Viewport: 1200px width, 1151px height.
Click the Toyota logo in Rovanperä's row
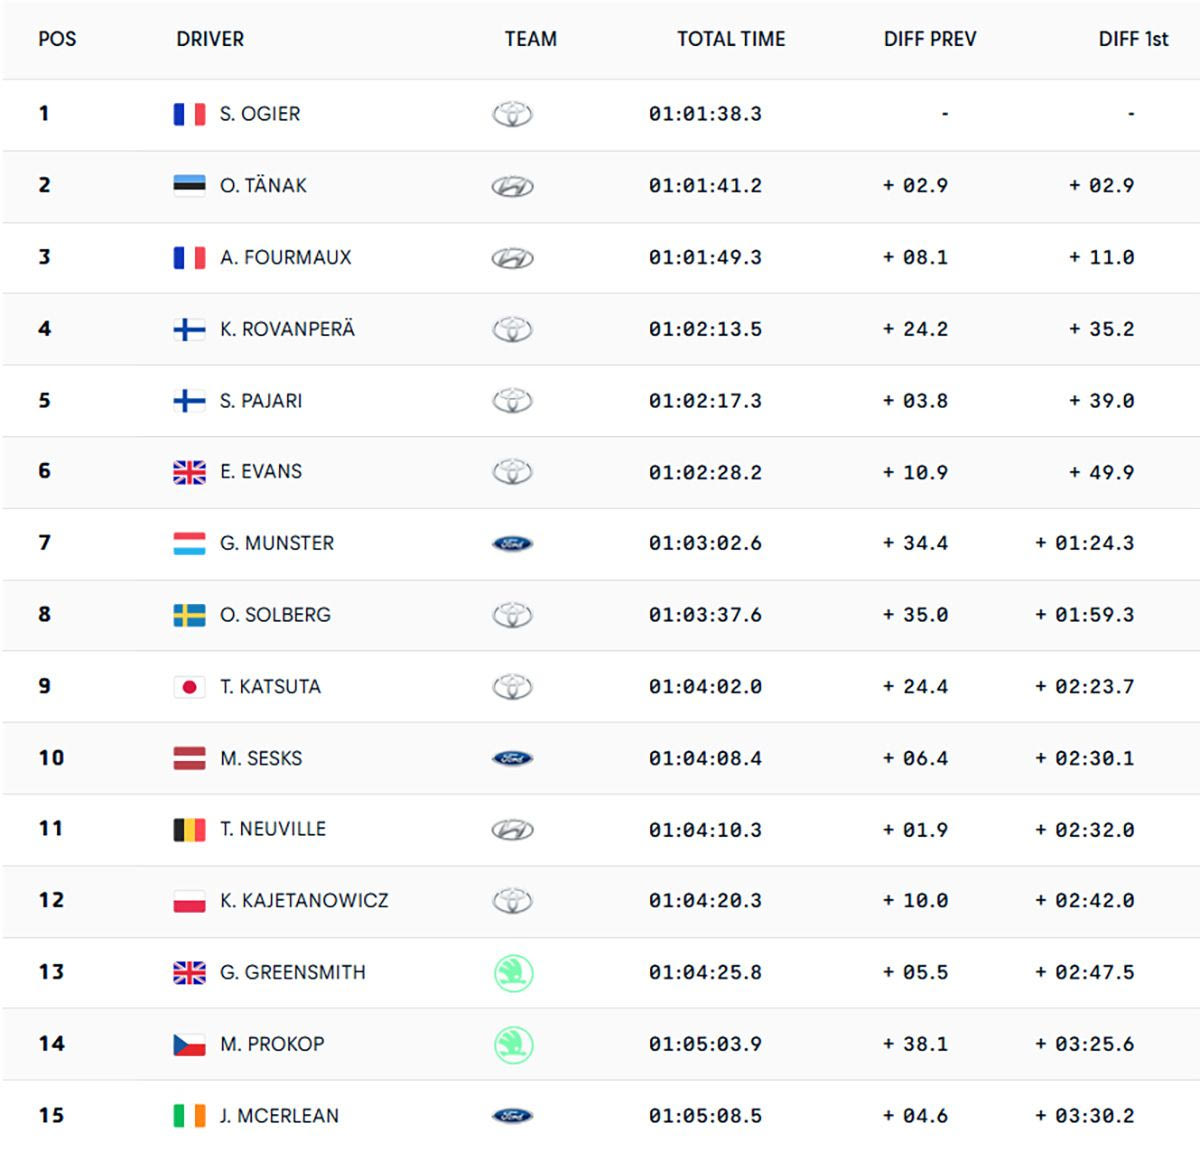coord(512,329)
